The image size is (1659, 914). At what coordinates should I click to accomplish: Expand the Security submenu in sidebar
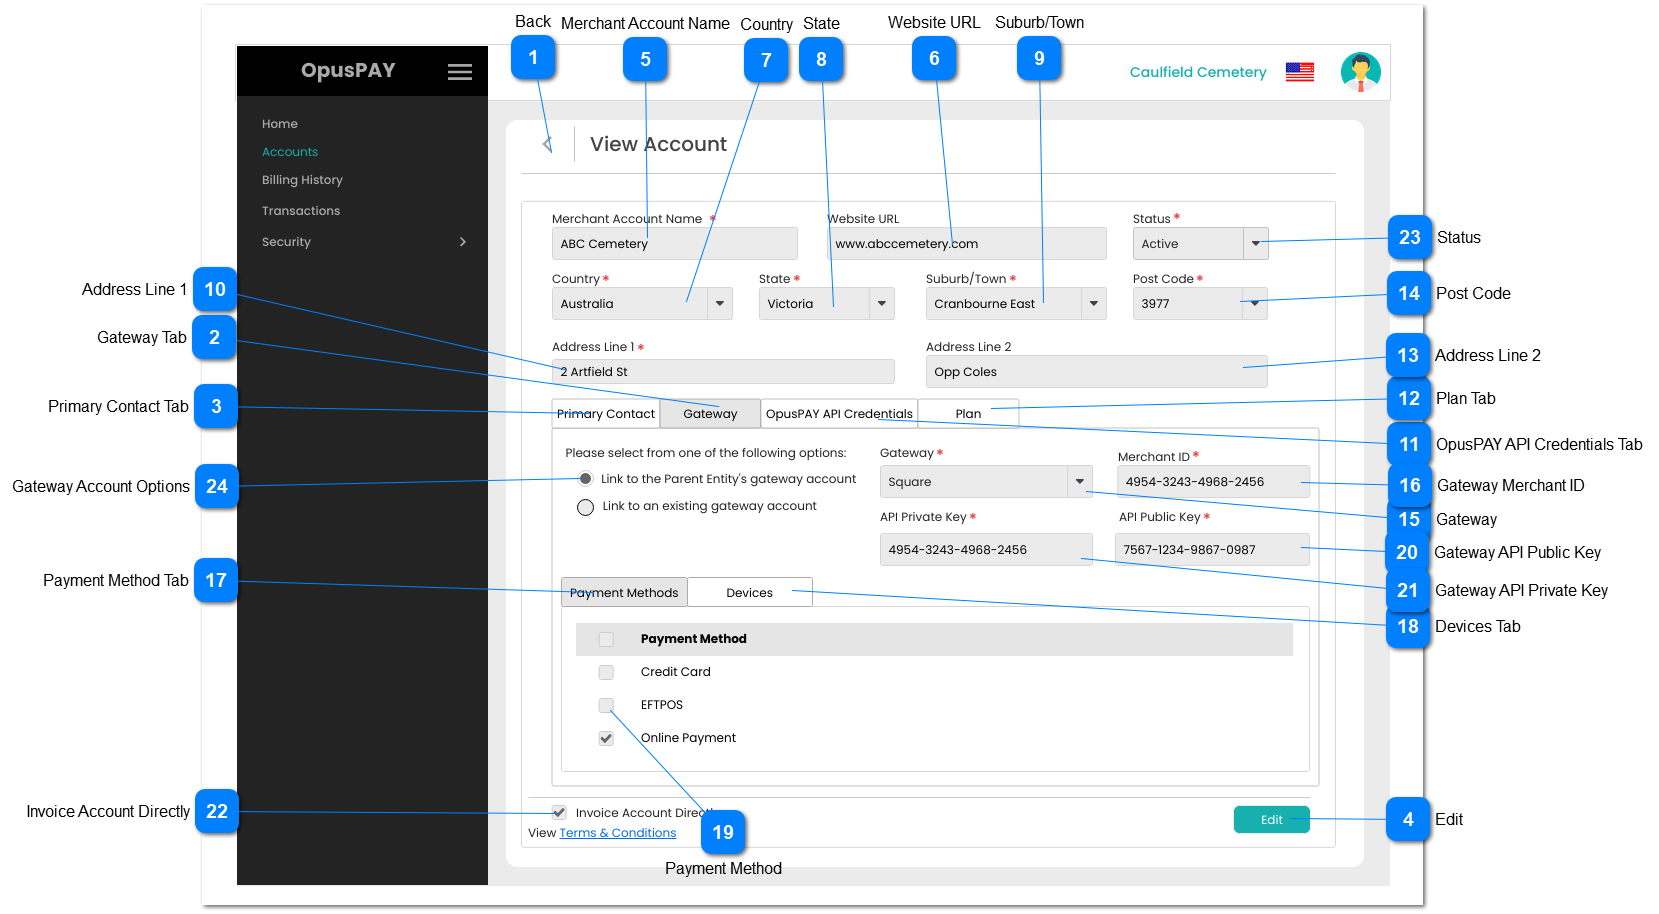462,242
